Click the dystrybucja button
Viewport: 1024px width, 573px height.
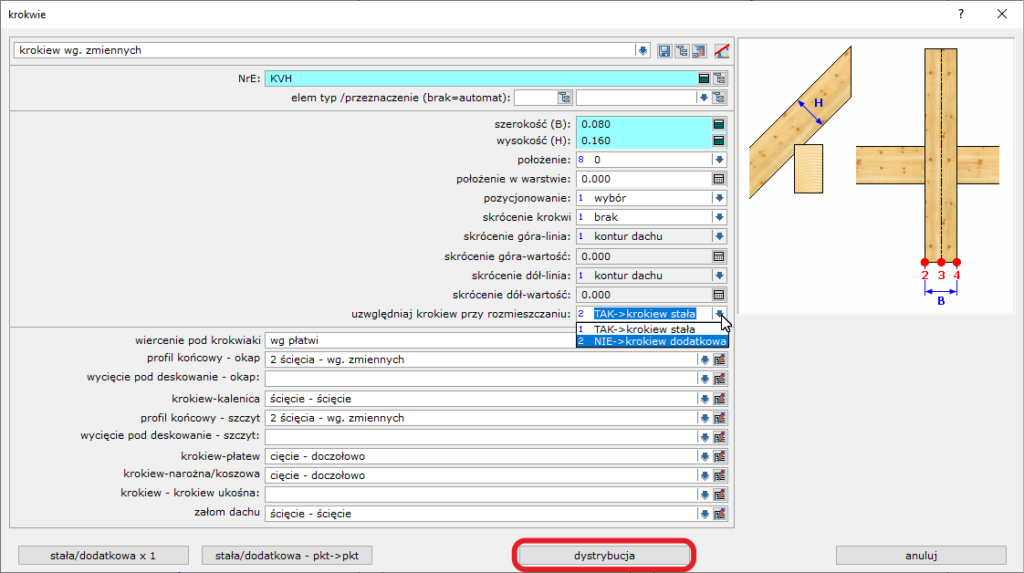point(604,555)
